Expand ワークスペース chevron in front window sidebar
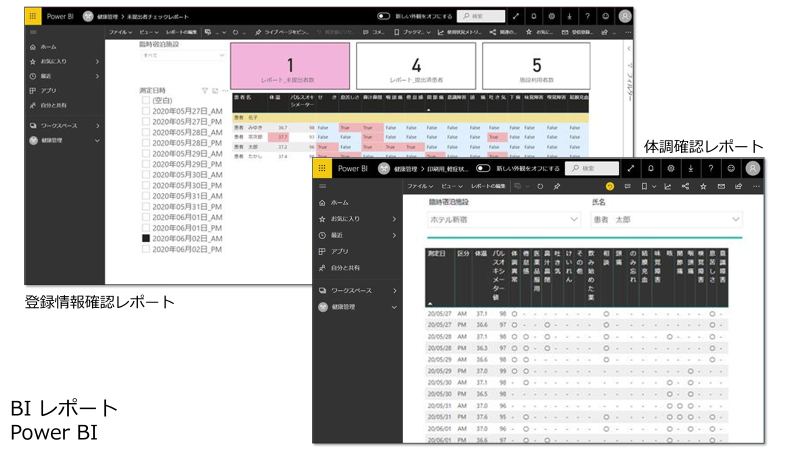Image resolution: width=800 pixels, height=450 pixels. point(394,290)
